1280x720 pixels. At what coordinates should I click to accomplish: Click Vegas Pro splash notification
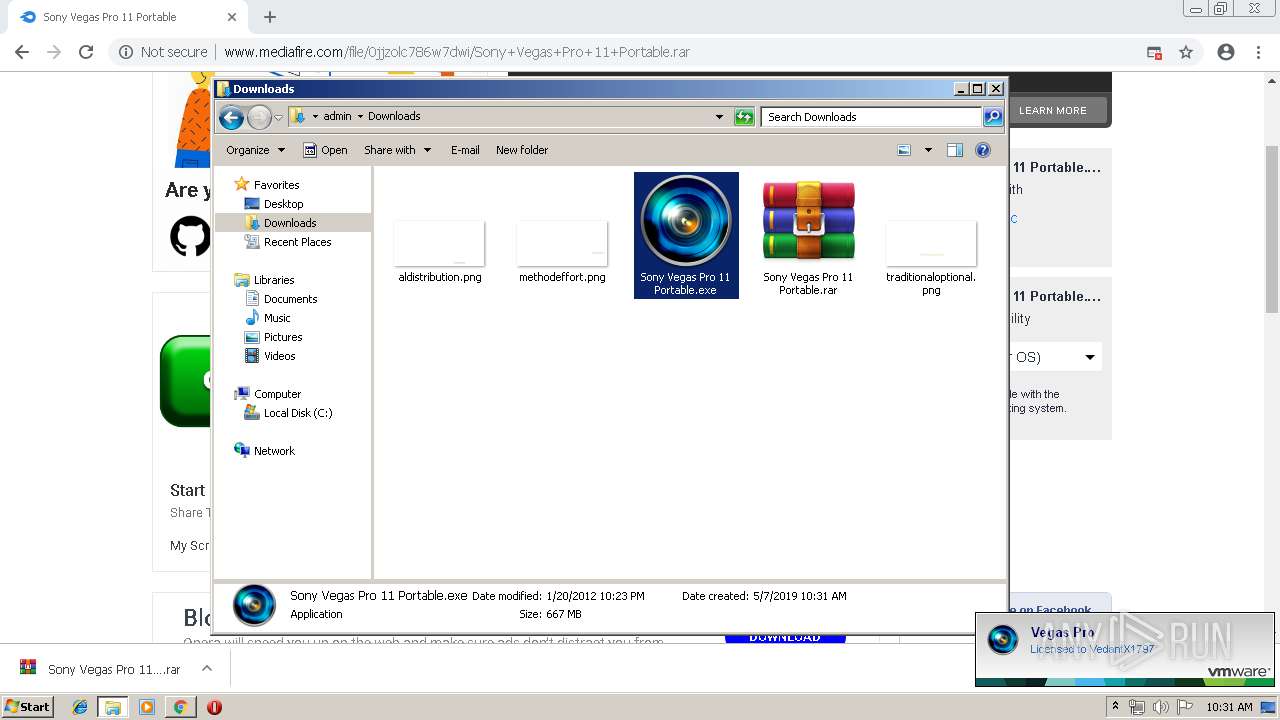point(1125,649)
